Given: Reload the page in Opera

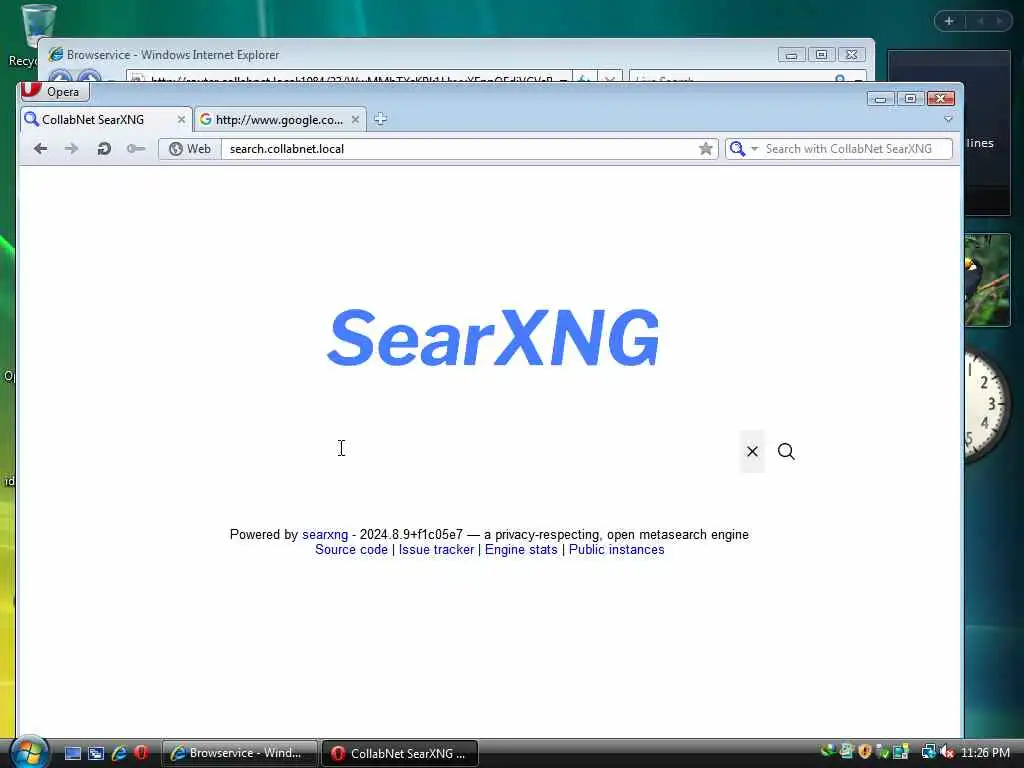Looking at the screenshot, I should point(104,149).
